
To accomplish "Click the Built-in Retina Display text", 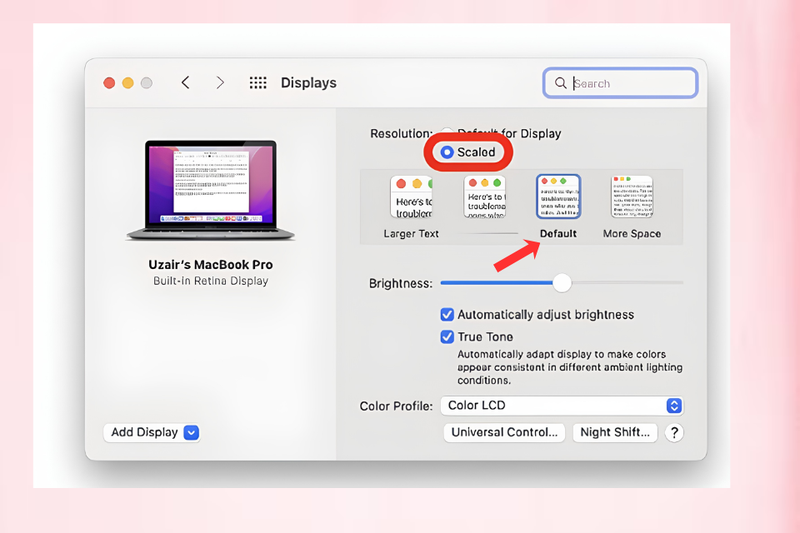I will coord(210,281).
